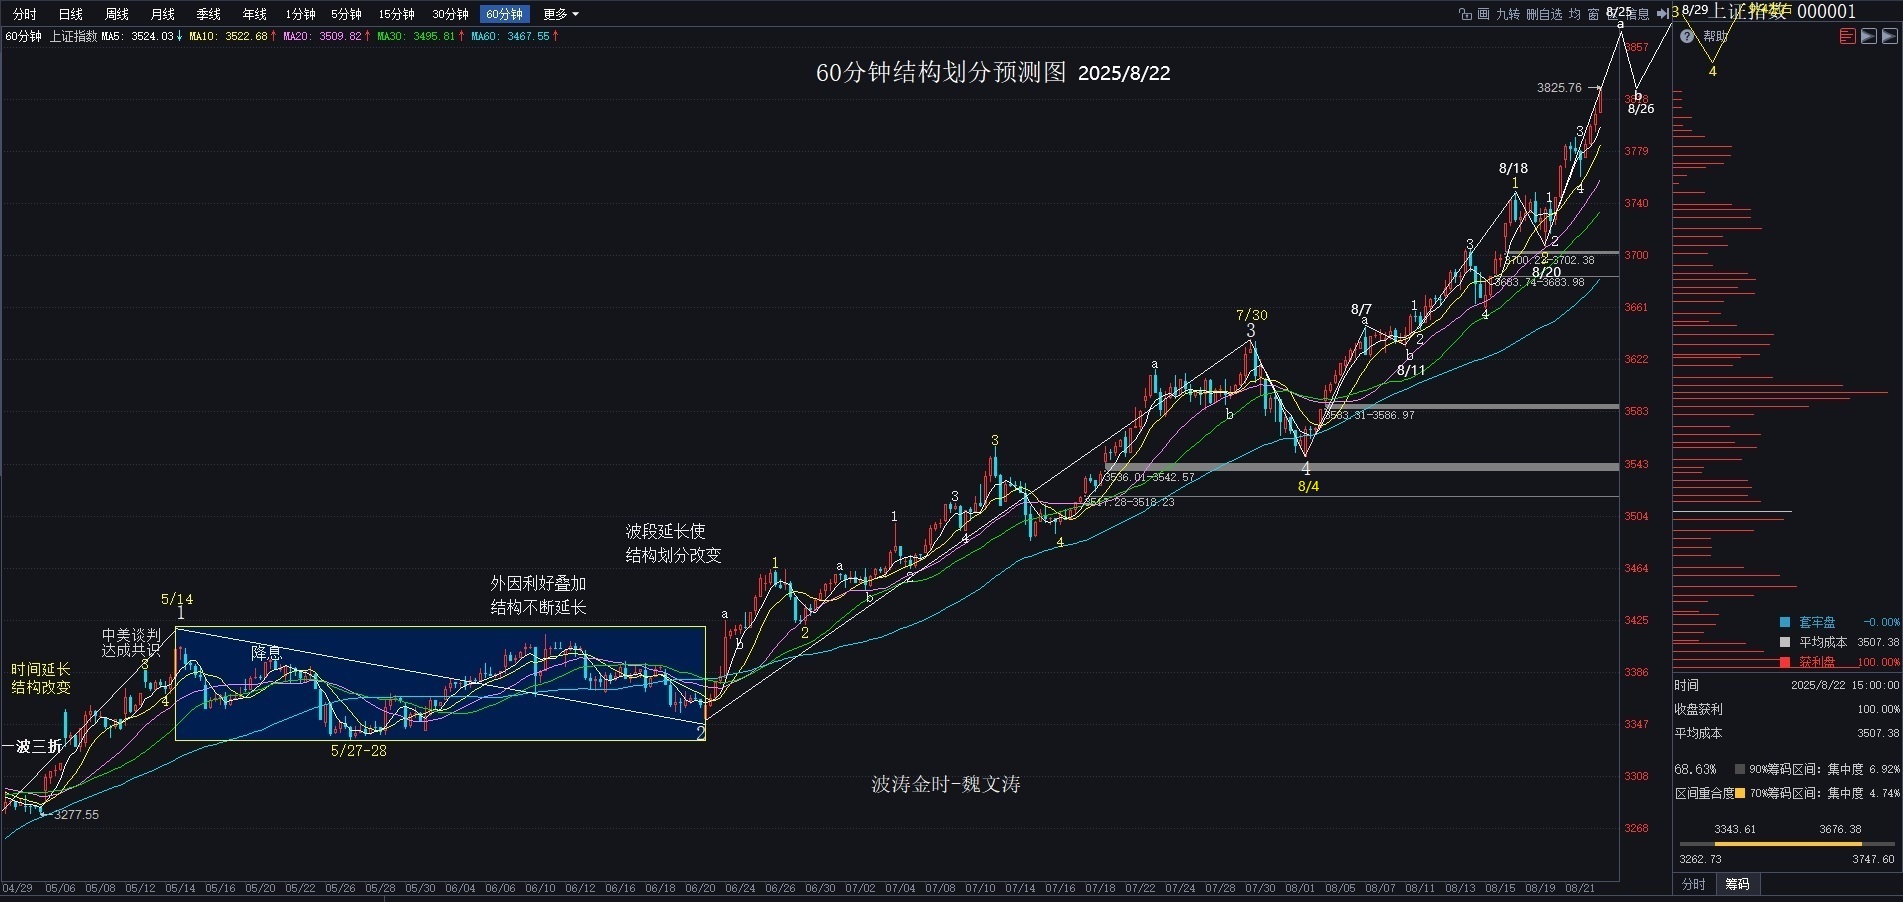Select the highlighted 60分钟 period tab
Image resolution: width=1903 pixels, height=902 pixels.
coord(504,14)
